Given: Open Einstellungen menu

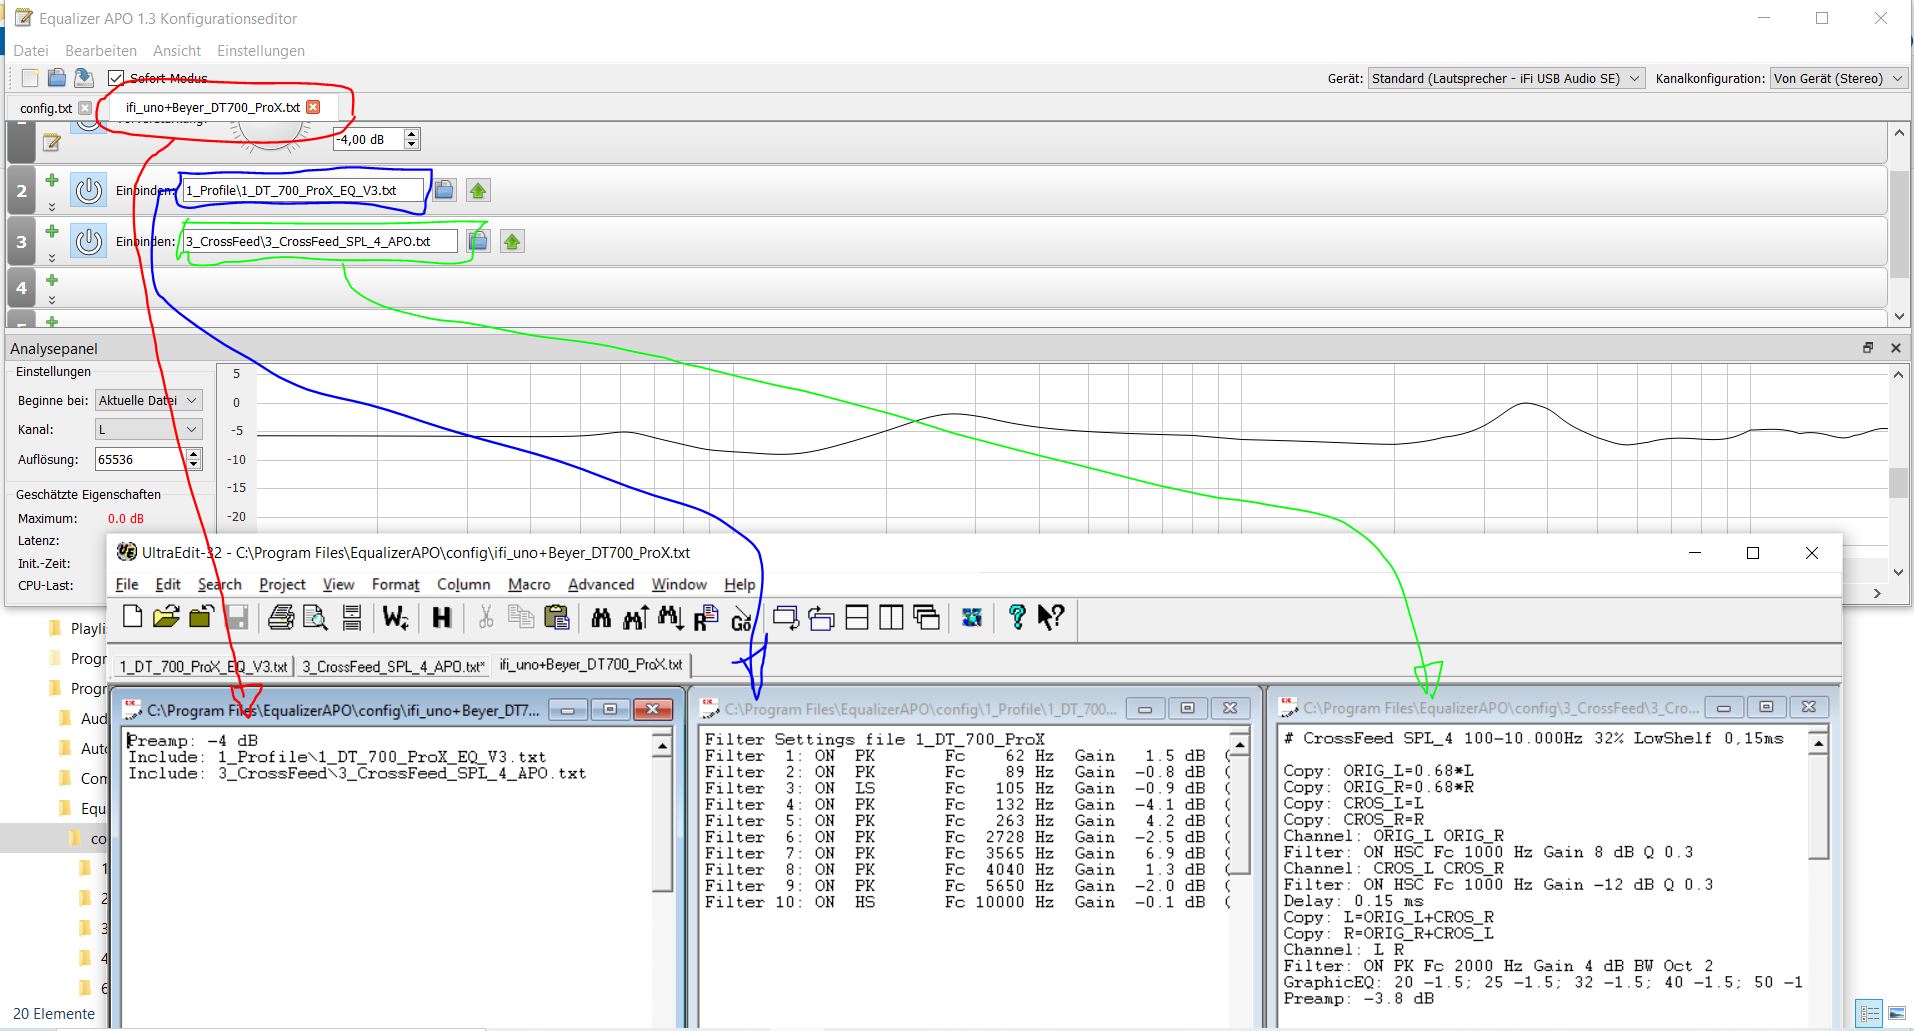Looking at the screenshot, I should click(x=261, y=50).
